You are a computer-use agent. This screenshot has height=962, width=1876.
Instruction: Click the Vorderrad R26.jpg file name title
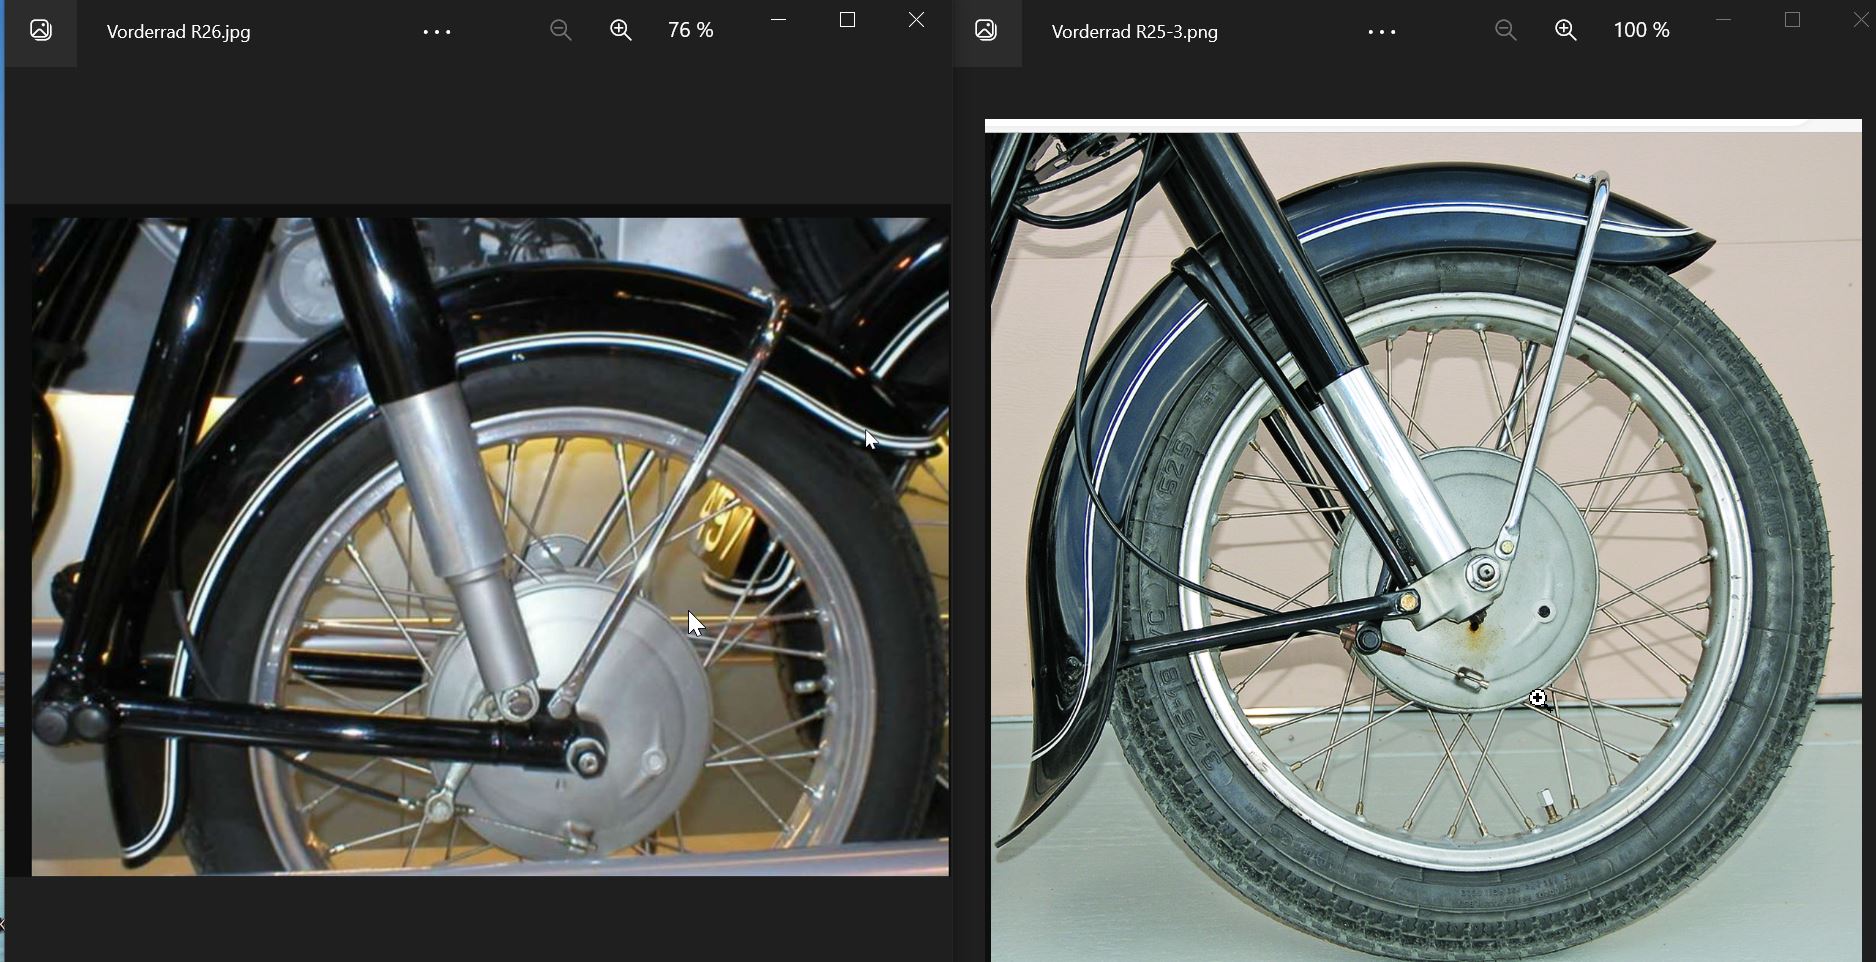pyautogui.click(x=179, y=32)
